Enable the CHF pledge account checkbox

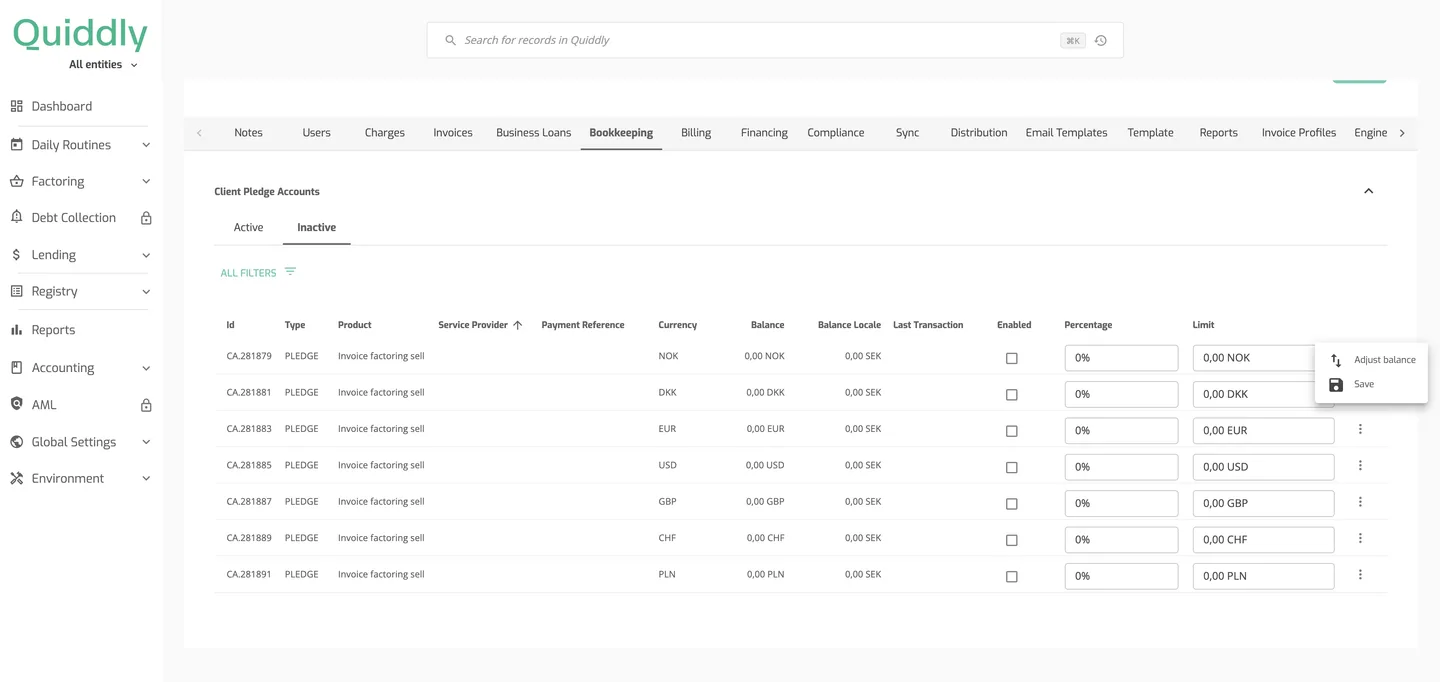pyautogui.click(x=1012, y=540)
